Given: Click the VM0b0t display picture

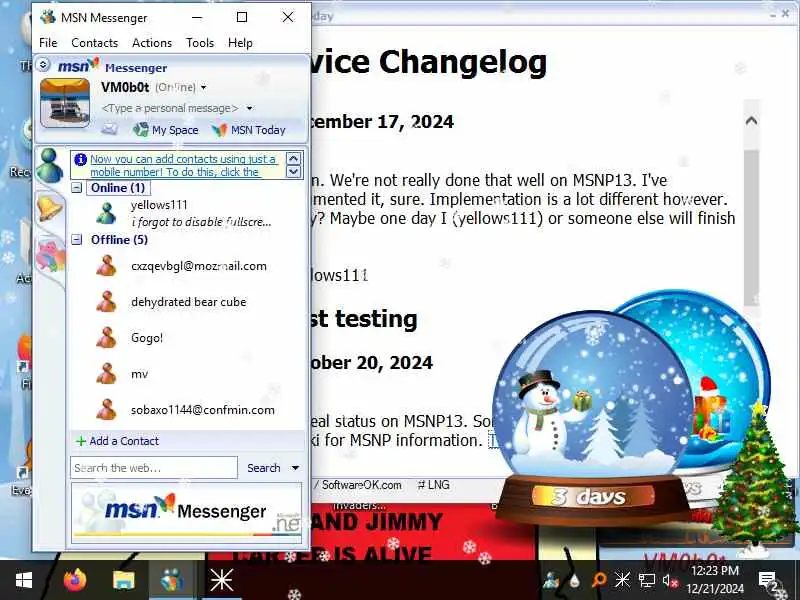Looking at the screenshot, I should 65,103.
